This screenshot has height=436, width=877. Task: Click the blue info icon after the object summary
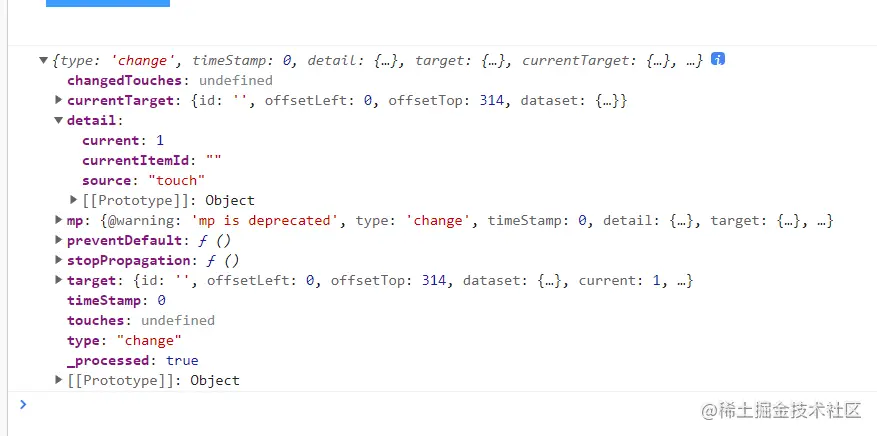718,60
